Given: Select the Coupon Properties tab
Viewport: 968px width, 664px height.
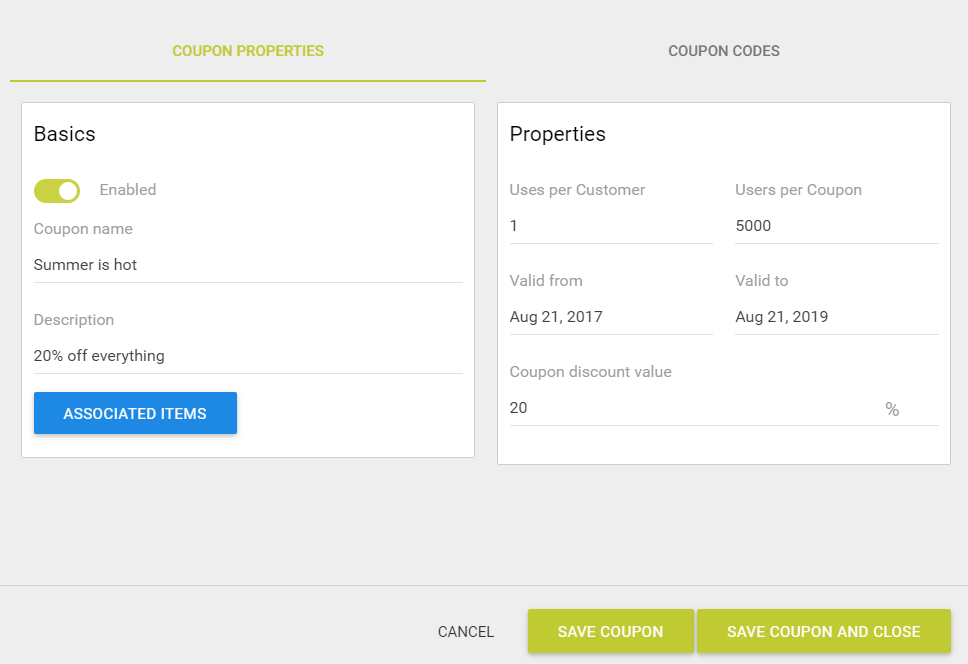Looking at the screenshot, I should [x=248, y=51].
